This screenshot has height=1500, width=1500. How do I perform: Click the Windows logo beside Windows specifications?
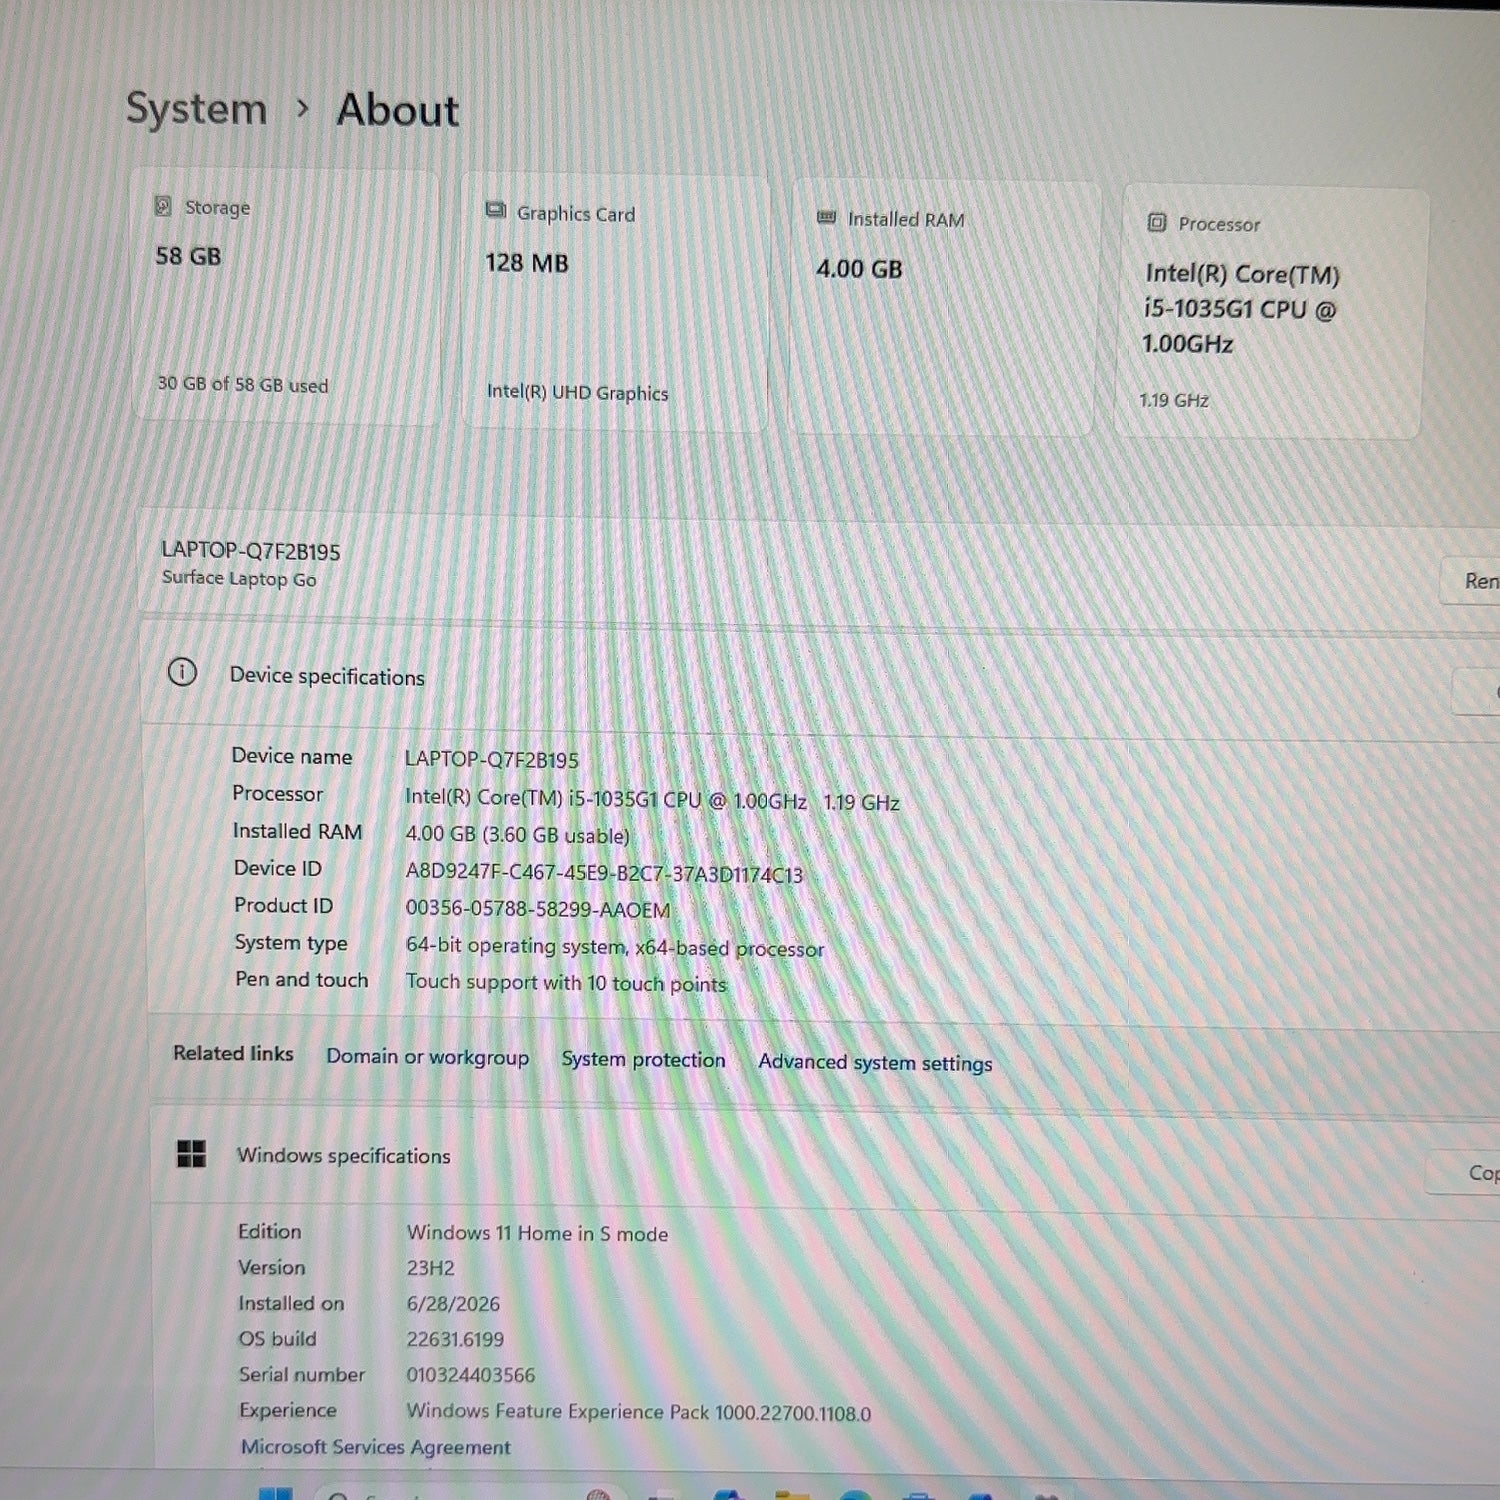pos(191,1153)
